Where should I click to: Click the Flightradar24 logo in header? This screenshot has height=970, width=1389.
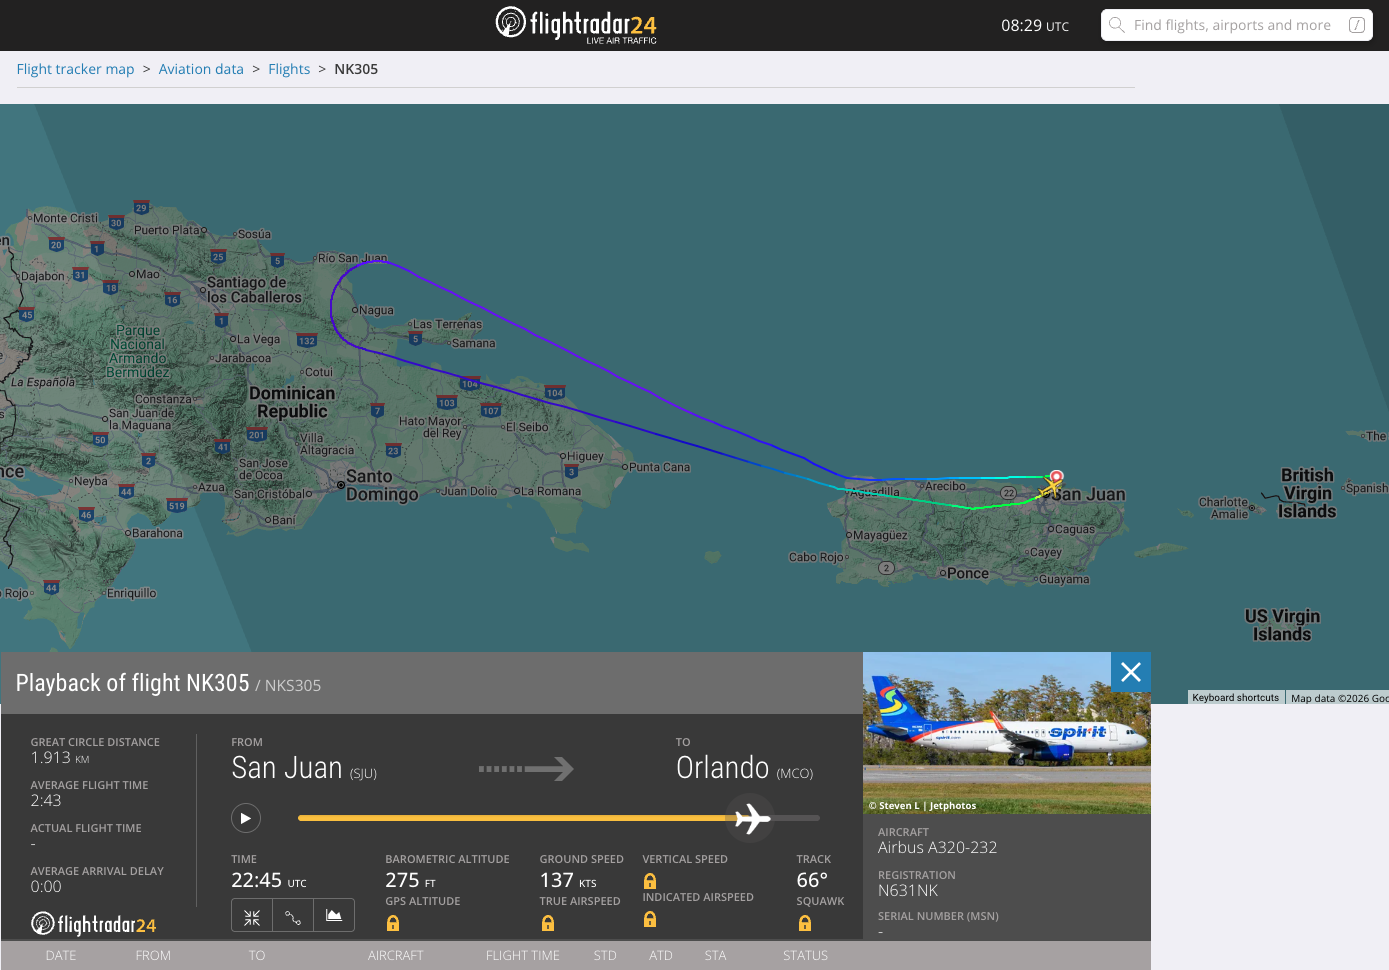[577, 25]
